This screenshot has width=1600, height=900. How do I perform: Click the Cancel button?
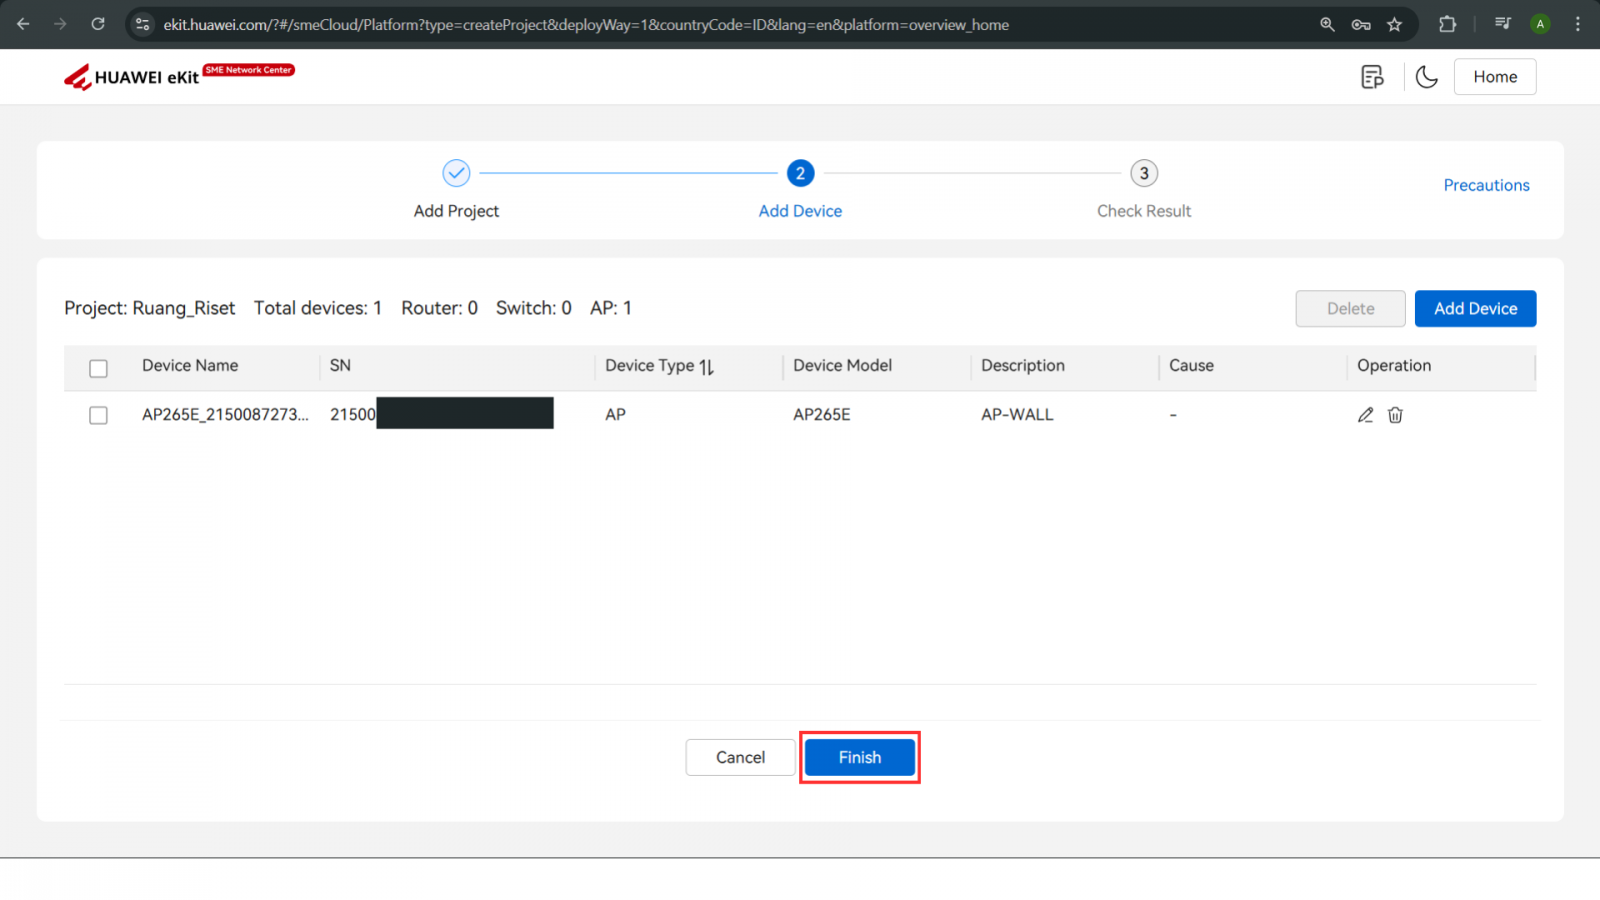click(740, 758)
